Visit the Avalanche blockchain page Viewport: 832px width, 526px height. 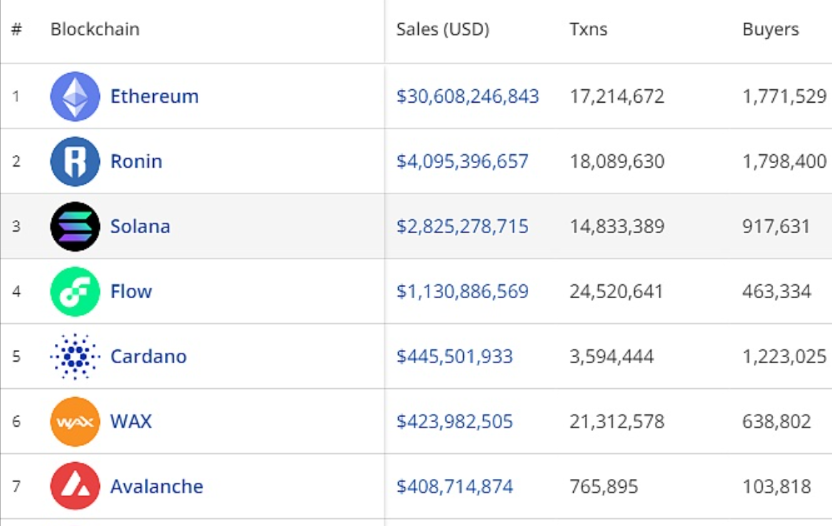[156, 487]
